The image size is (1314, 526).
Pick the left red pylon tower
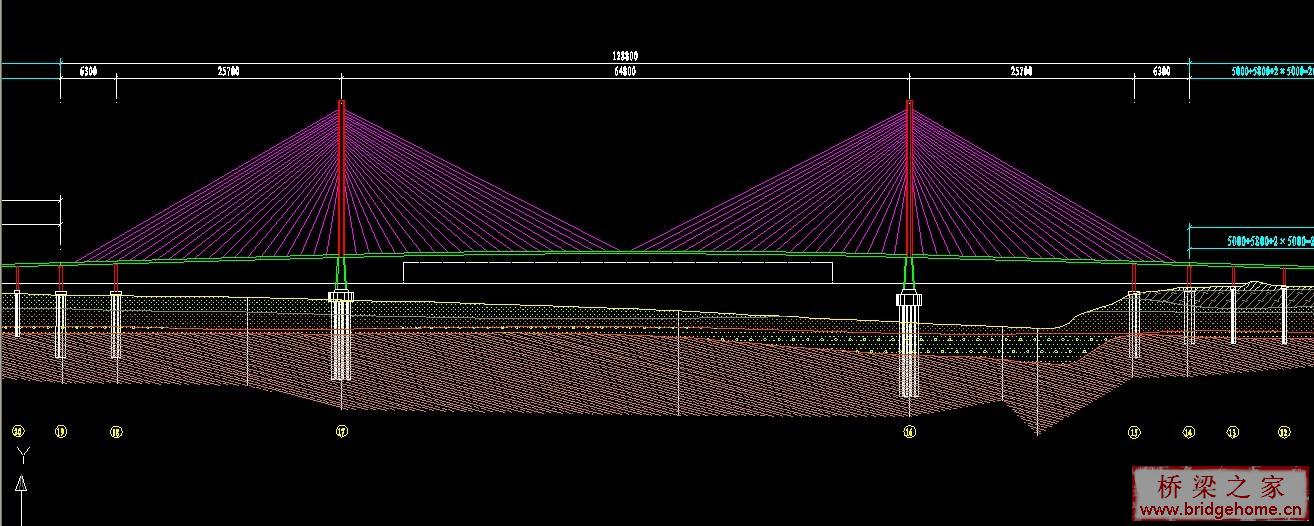pos(341,180)
